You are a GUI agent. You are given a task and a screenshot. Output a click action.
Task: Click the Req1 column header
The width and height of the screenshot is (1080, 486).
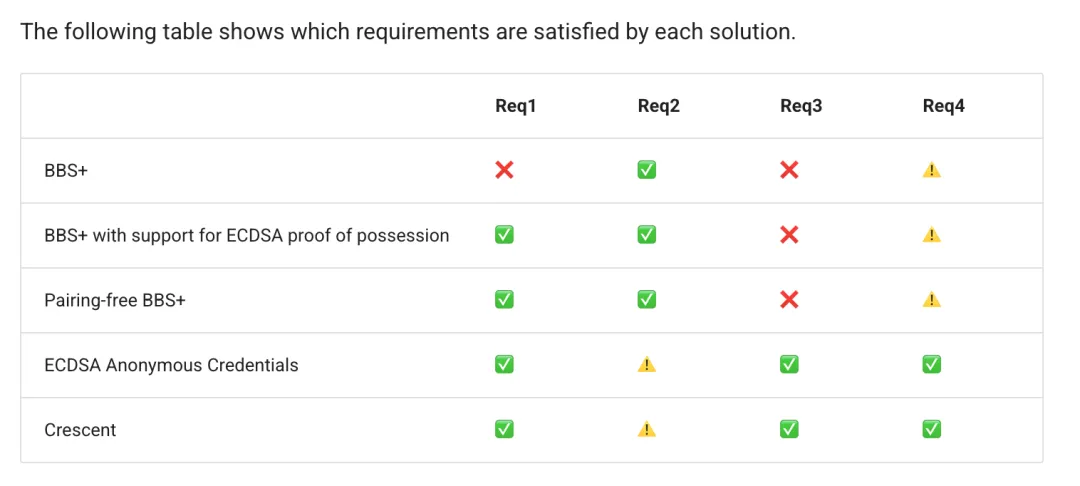pos(516,106)
